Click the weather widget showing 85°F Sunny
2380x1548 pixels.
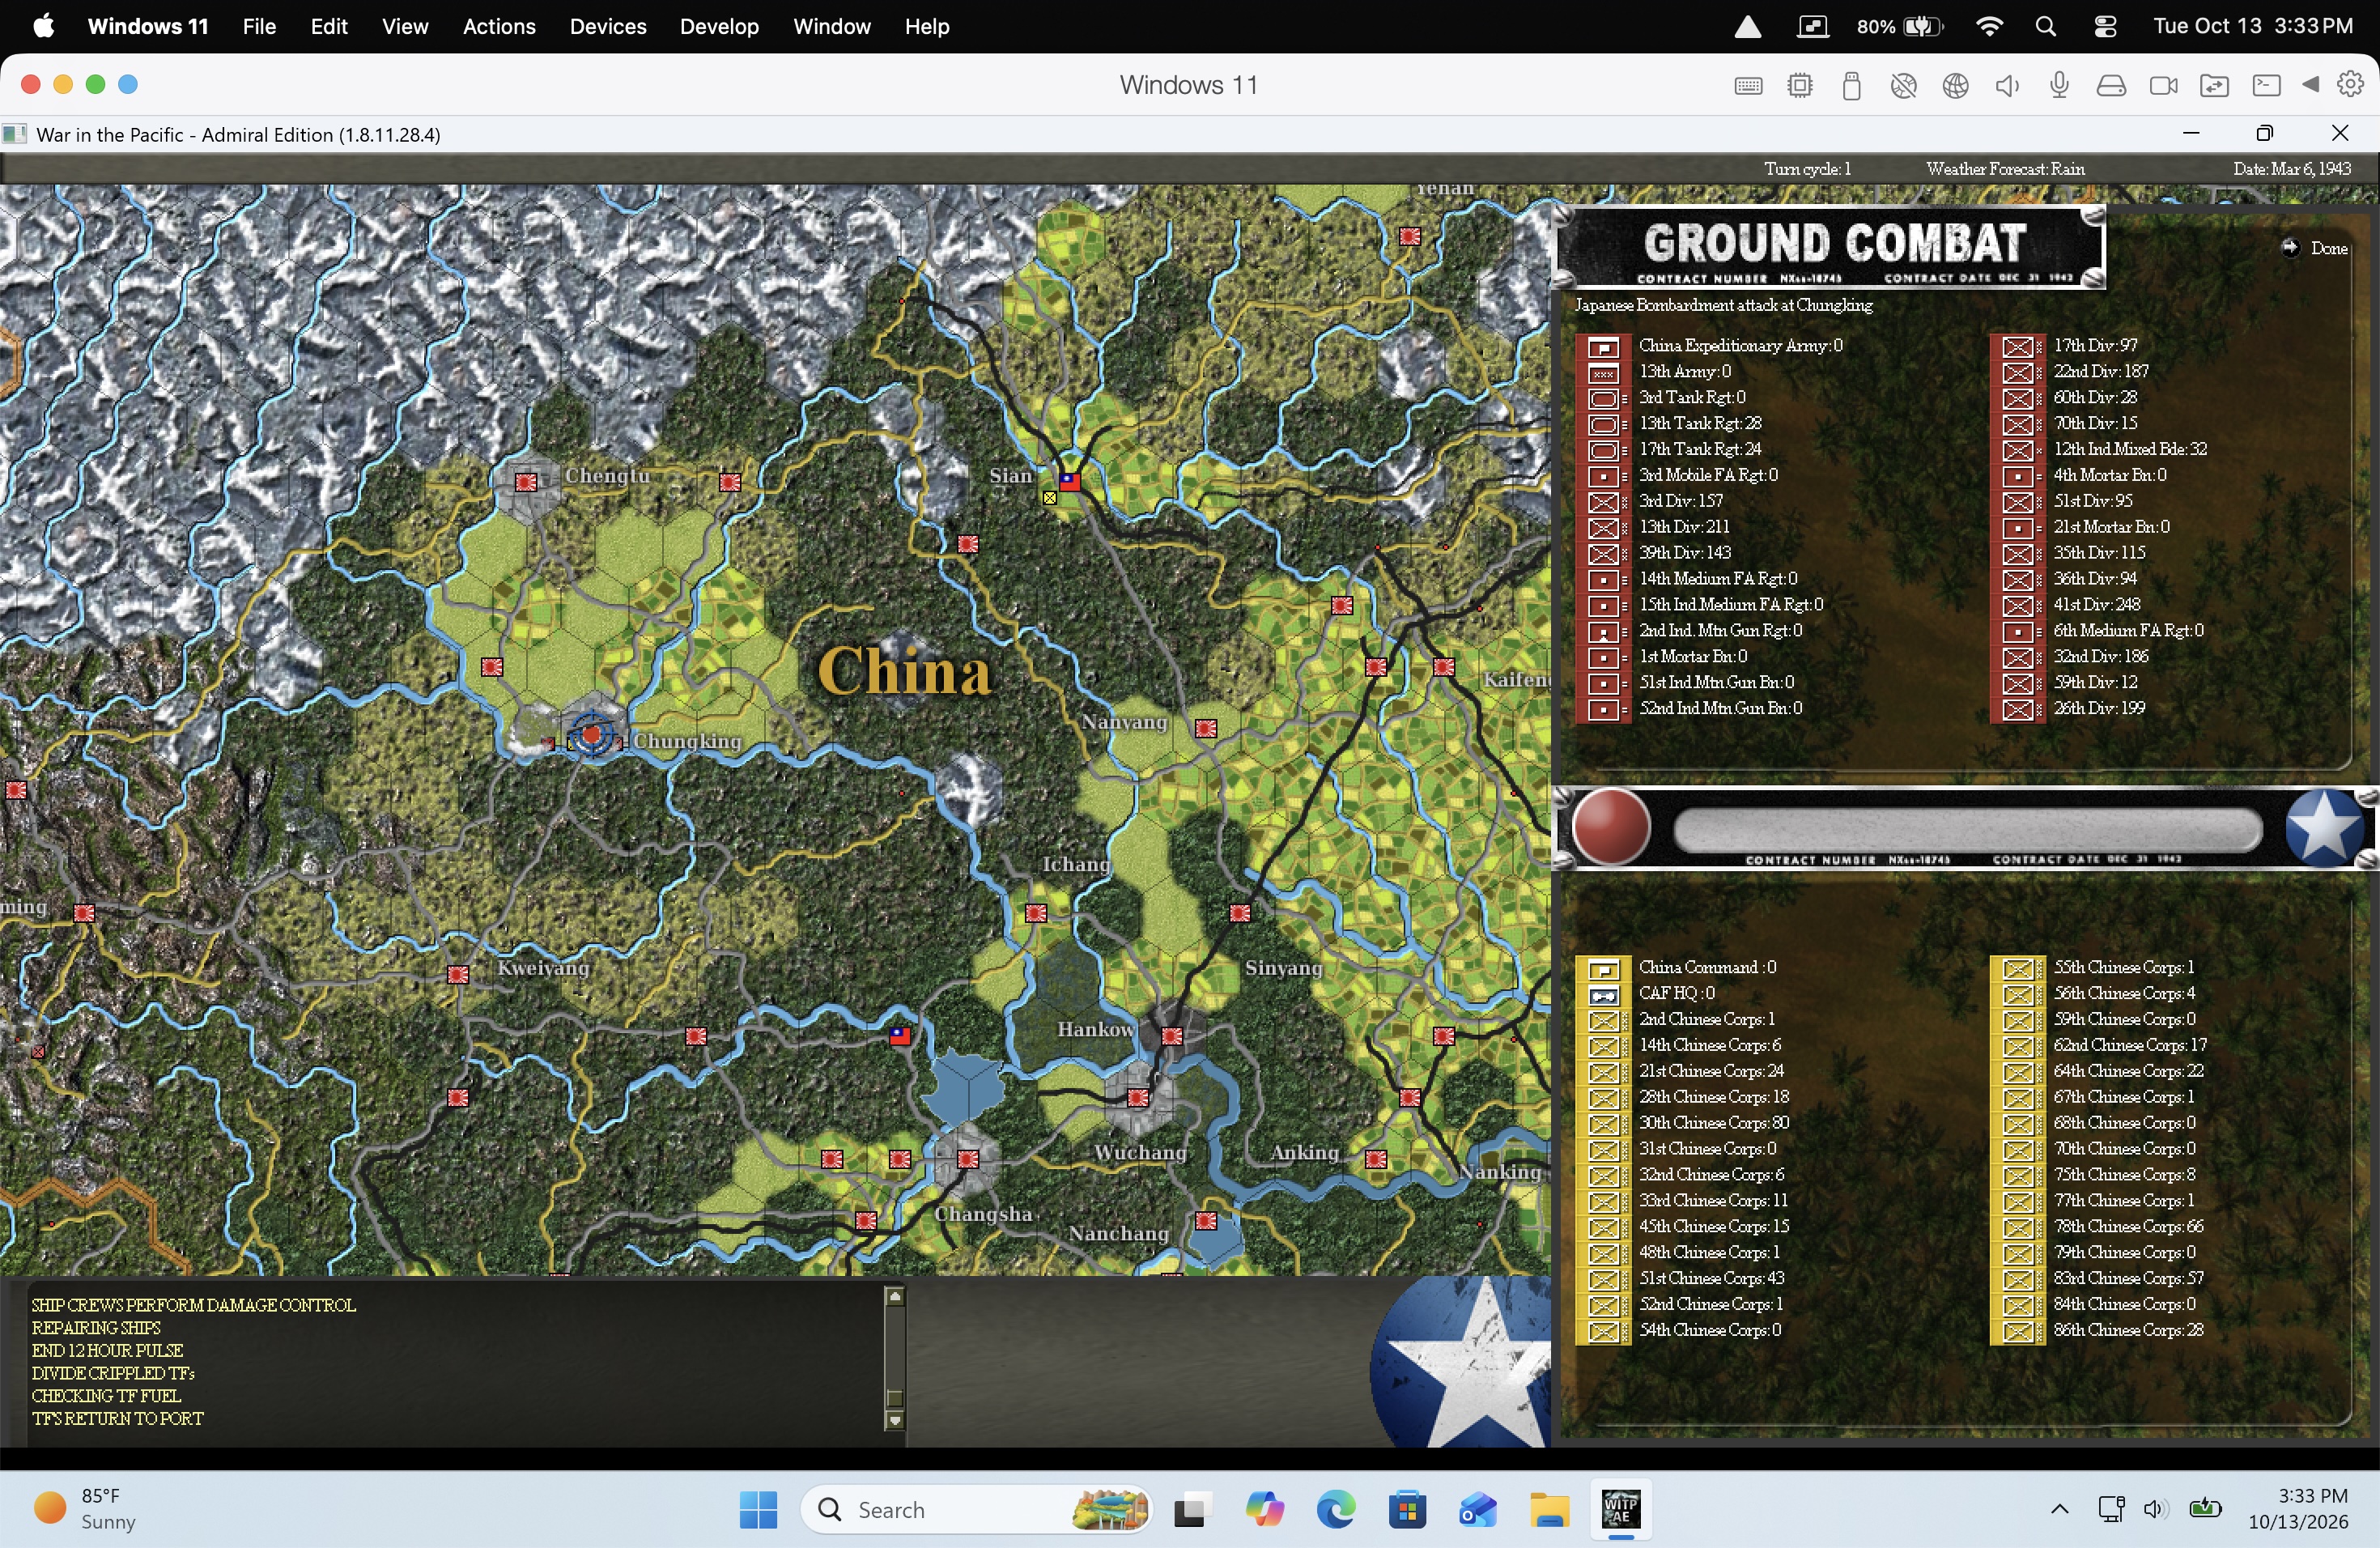tap(86, 1509)
